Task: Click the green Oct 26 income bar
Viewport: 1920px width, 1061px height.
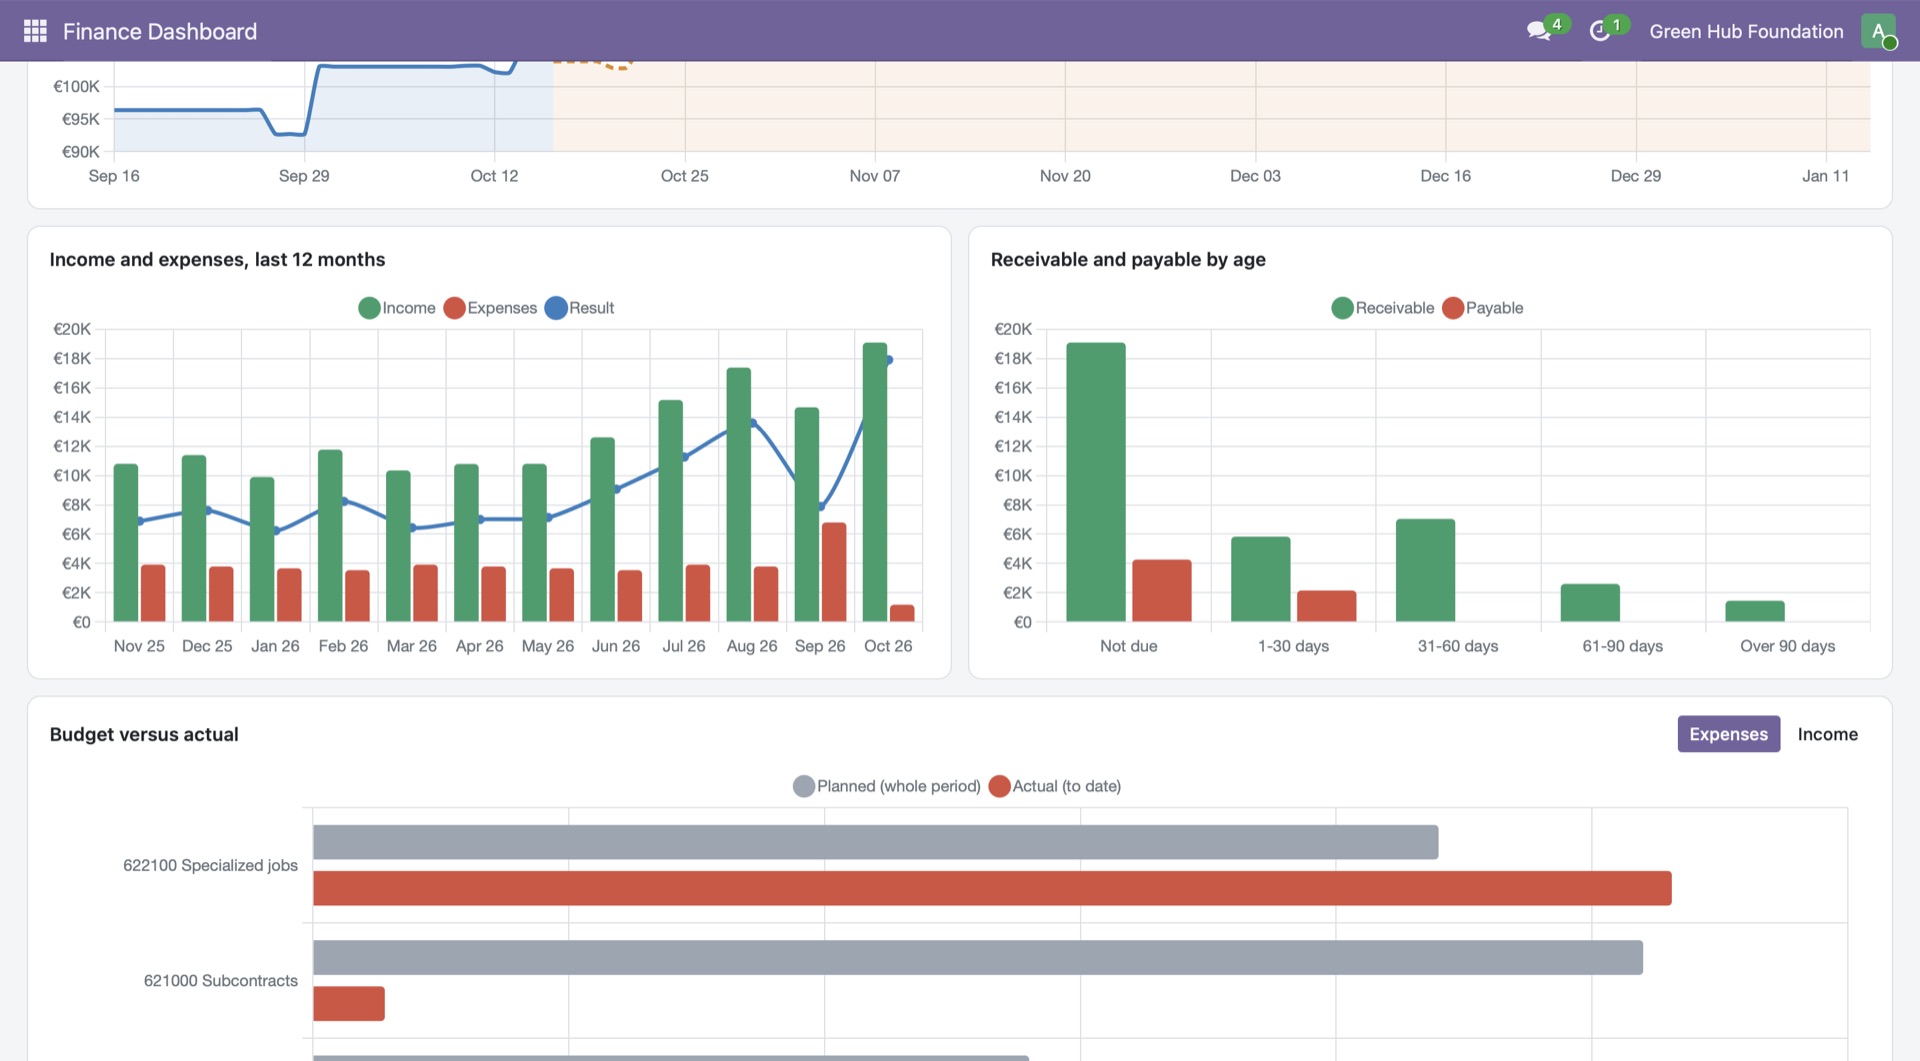Action: pyautogui.click(x=875, y=482)
